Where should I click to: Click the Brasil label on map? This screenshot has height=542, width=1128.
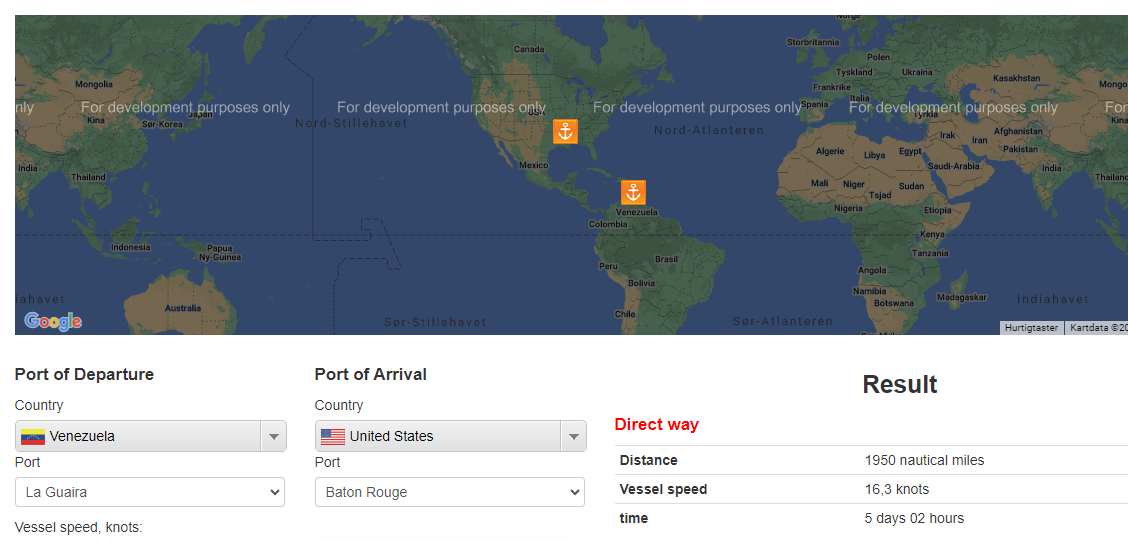click(666, 259)
